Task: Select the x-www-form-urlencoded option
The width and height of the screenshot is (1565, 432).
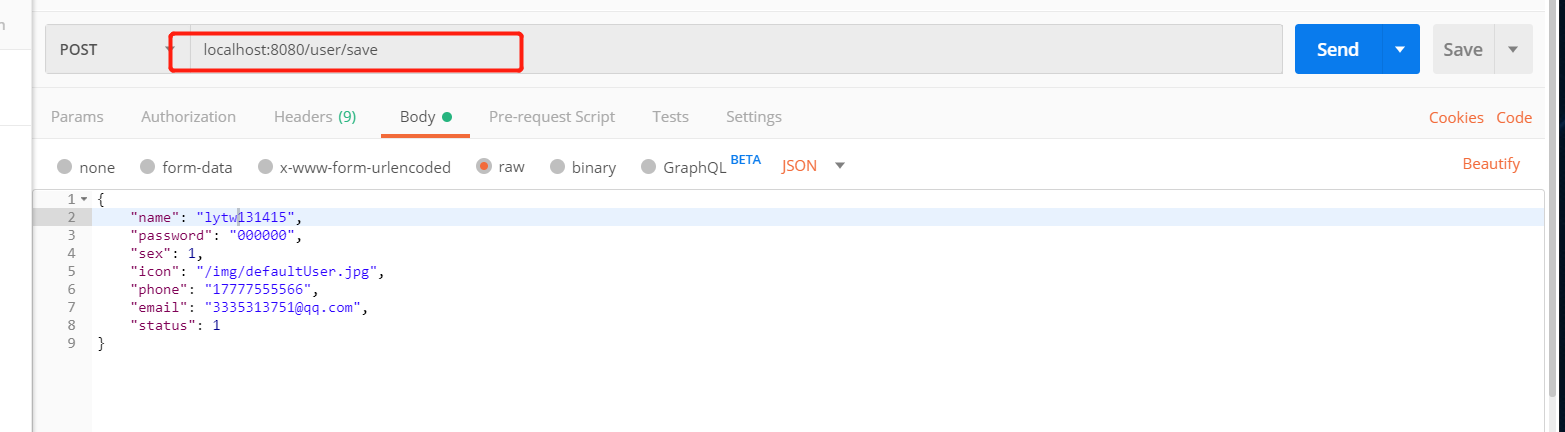Action: tap(266, 167)
